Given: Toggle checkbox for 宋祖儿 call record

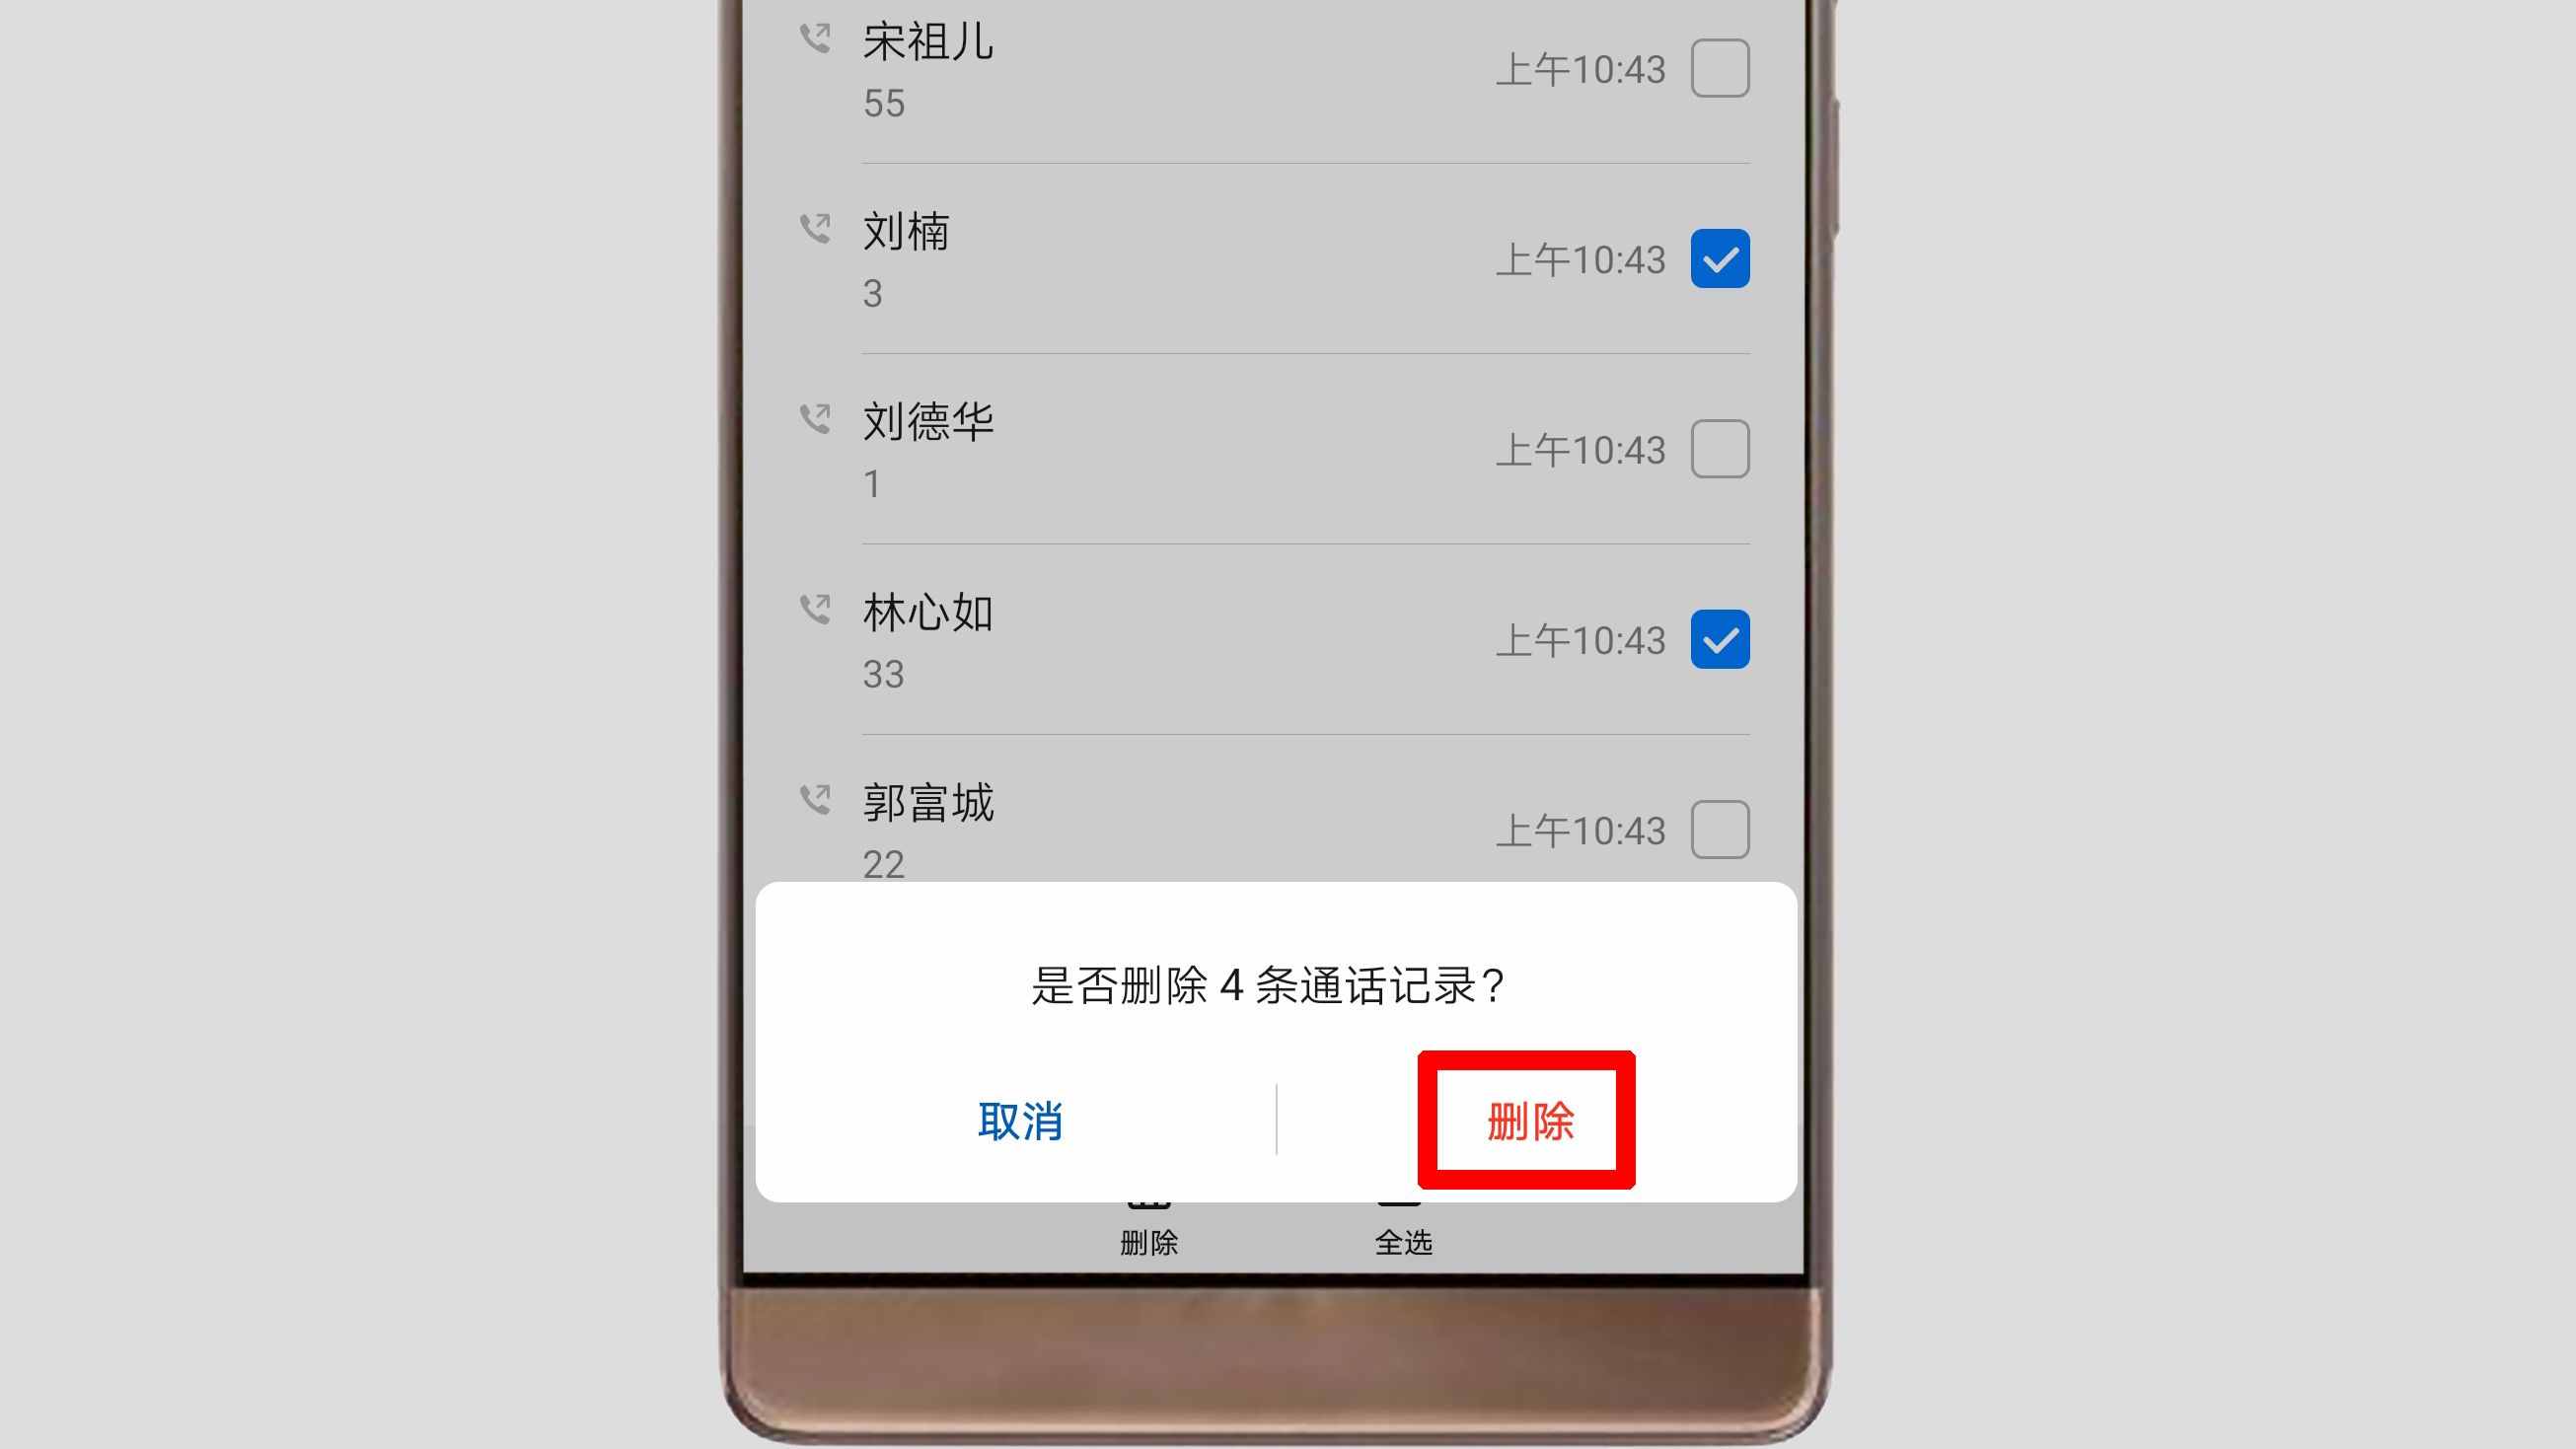Looking at the screenshot, I should click(x=1718, y=67).
